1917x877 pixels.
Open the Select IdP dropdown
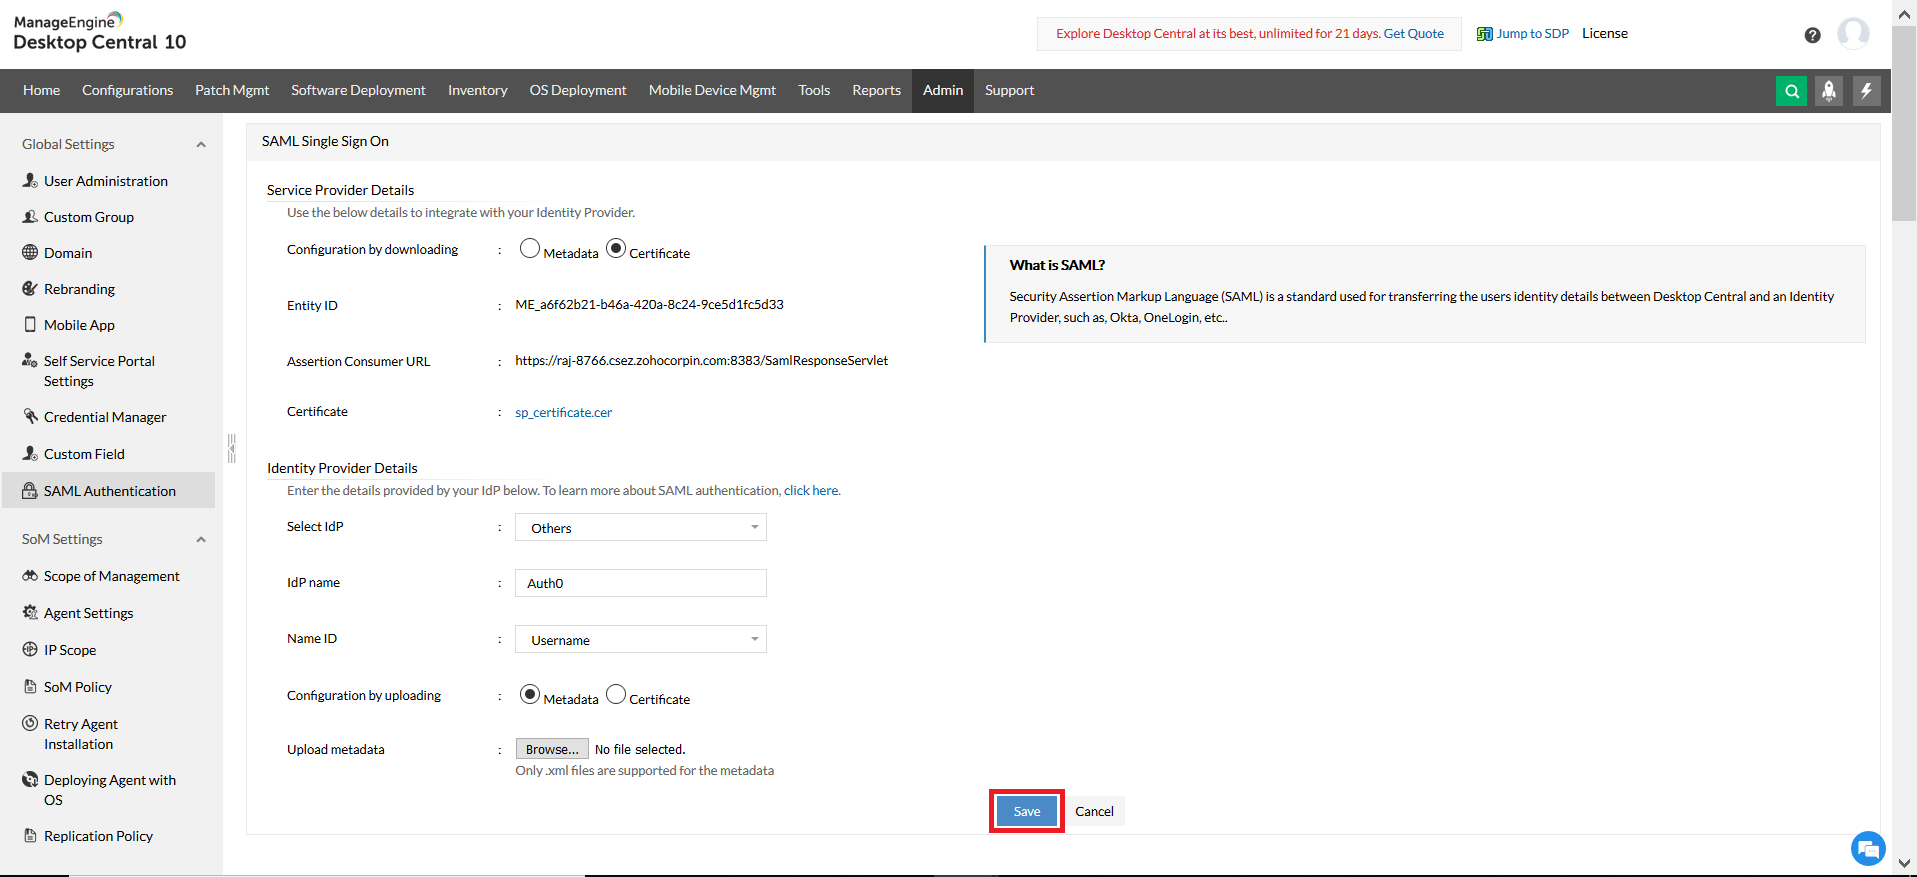[x=641, y=527]
